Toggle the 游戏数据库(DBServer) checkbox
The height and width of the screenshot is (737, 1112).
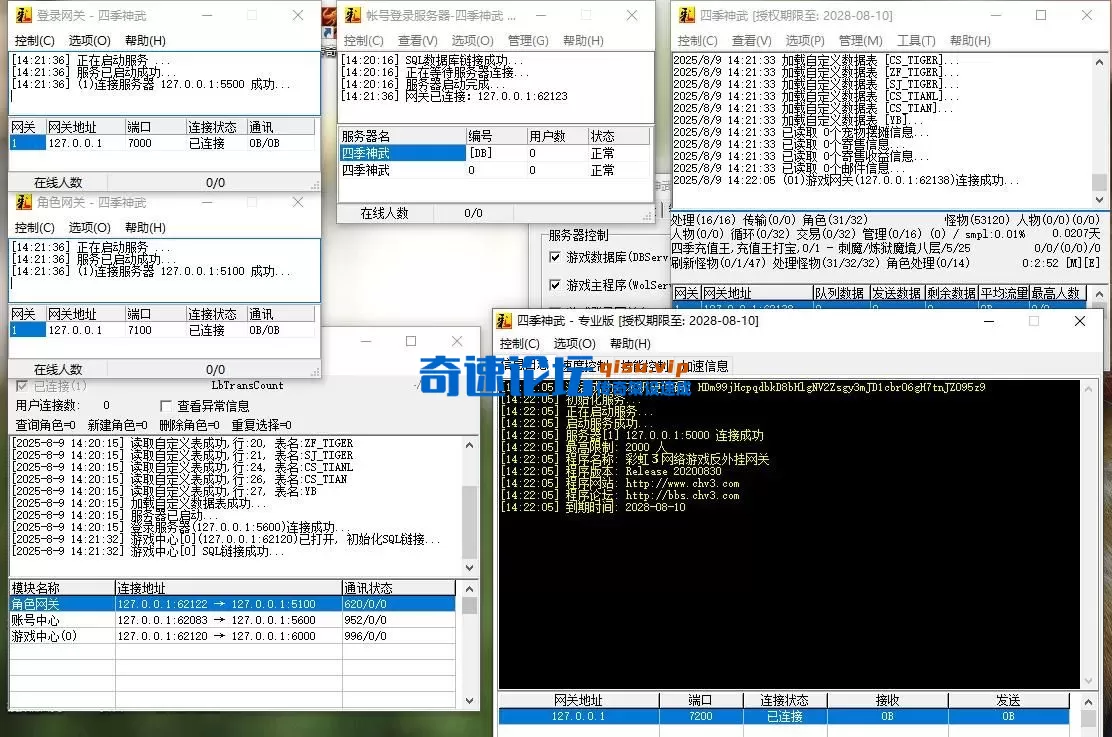coord(555,257)
